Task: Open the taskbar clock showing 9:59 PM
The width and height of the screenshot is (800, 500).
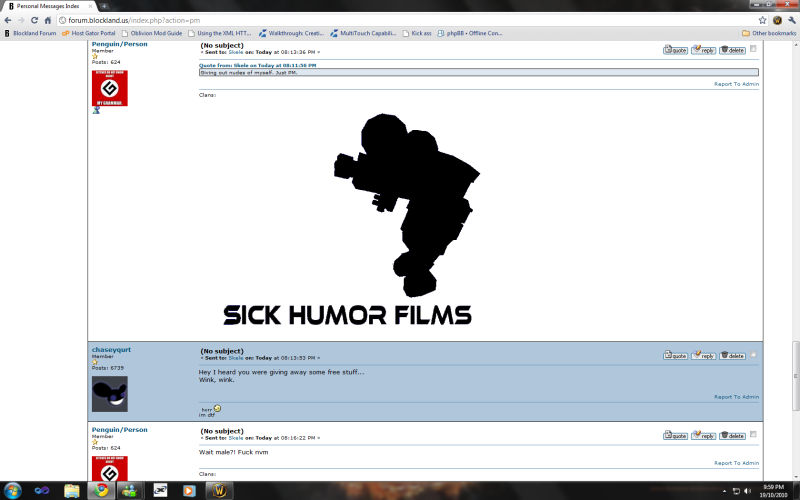Action: click(x=773, y=491)
